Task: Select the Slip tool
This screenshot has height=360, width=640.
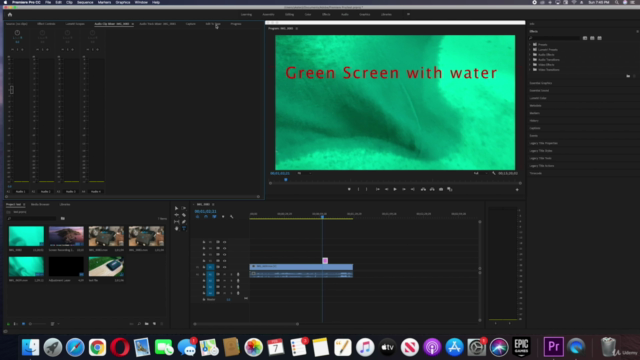Action: pos(176,222)
